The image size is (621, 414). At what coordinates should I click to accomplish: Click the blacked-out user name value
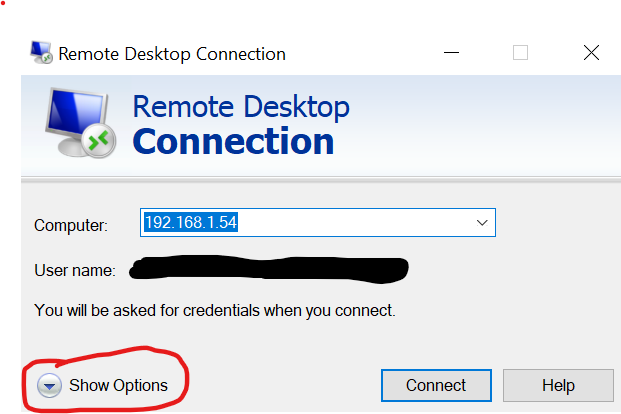pos(269,269)
